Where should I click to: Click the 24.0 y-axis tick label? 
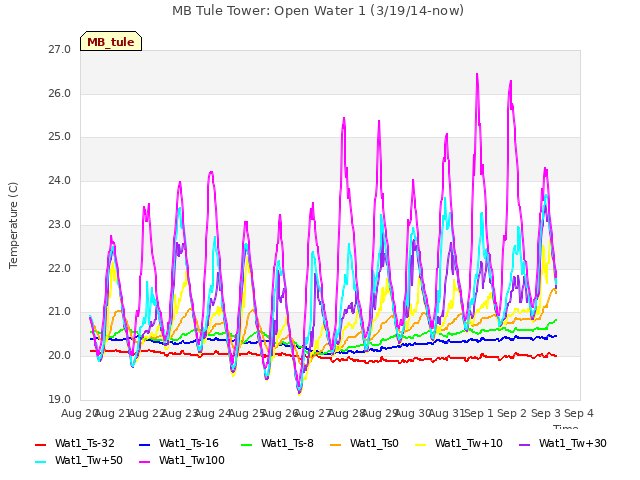(x=60, y=180)
